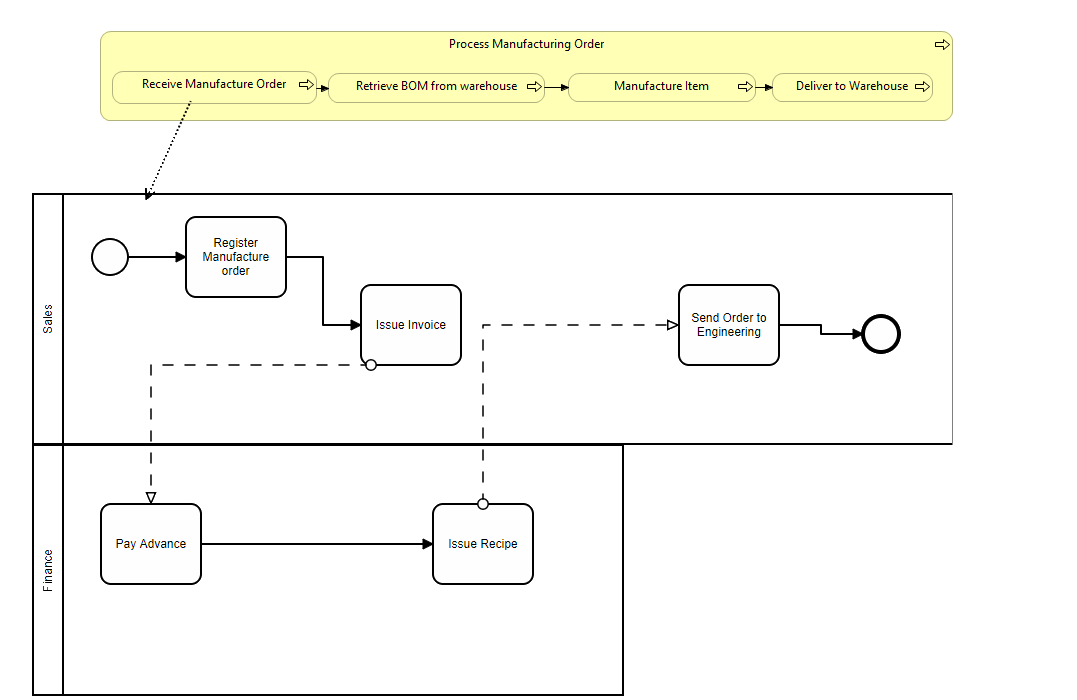The width and height of the screenshot is (1077, 700).
Task: Click message flow arrowhead at Send Order to Engineering
Action: click(672, 325)
